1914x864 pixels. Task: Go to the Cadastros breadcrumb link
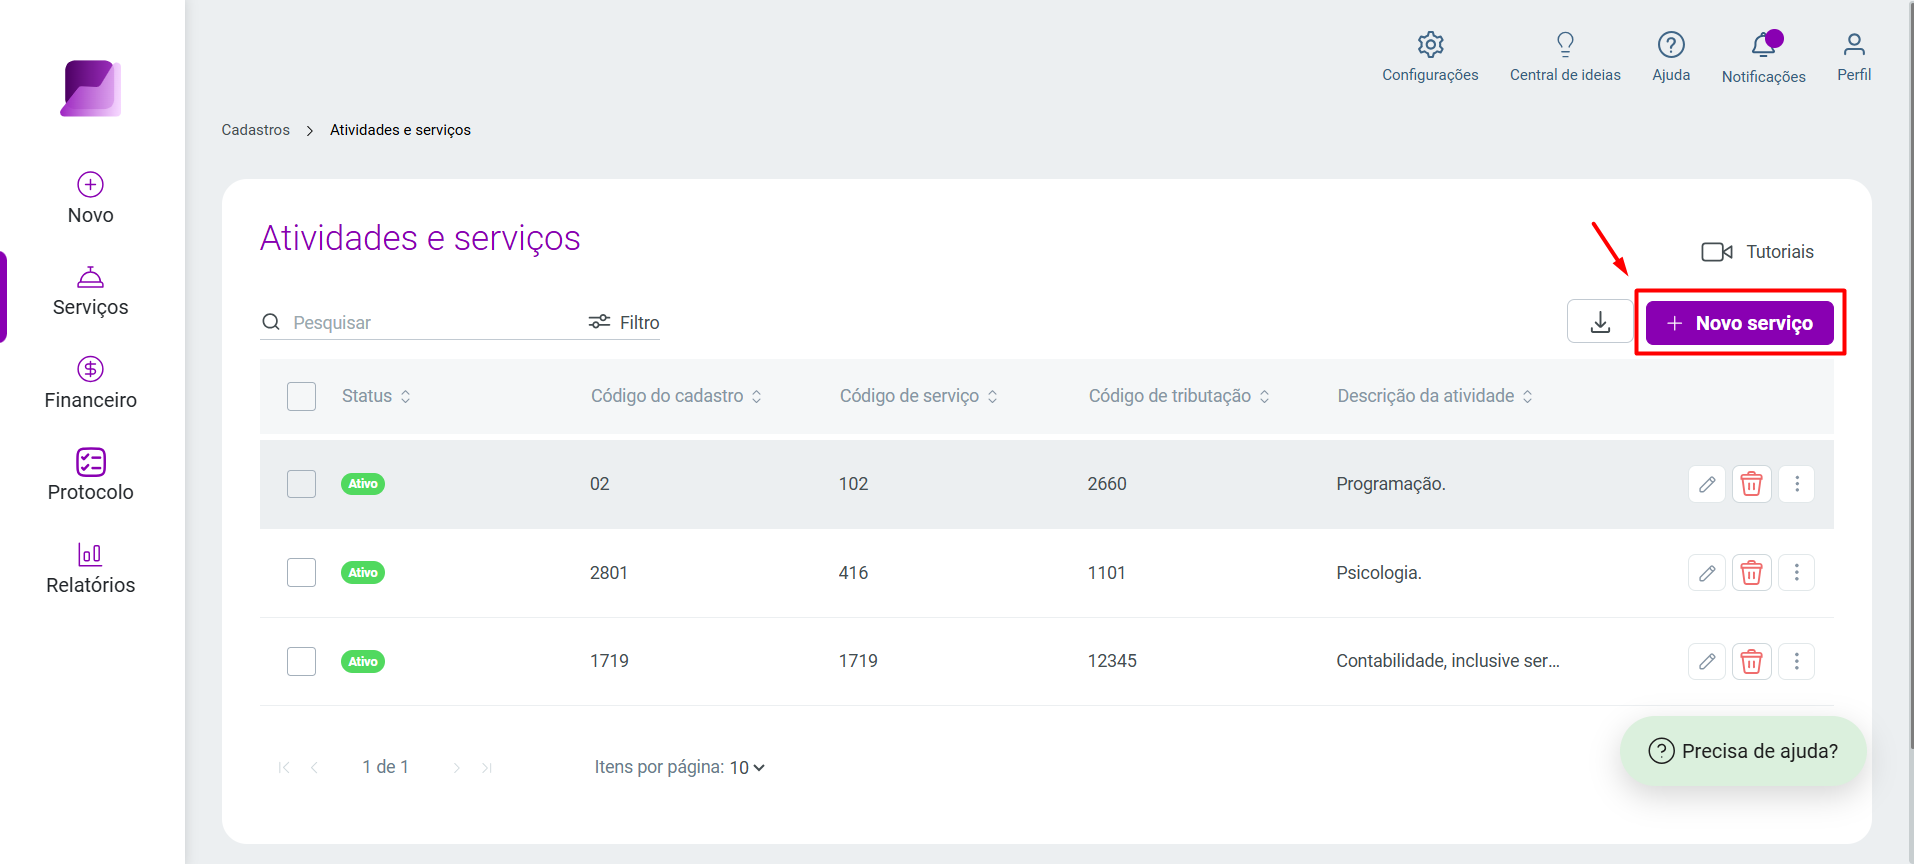256,130
